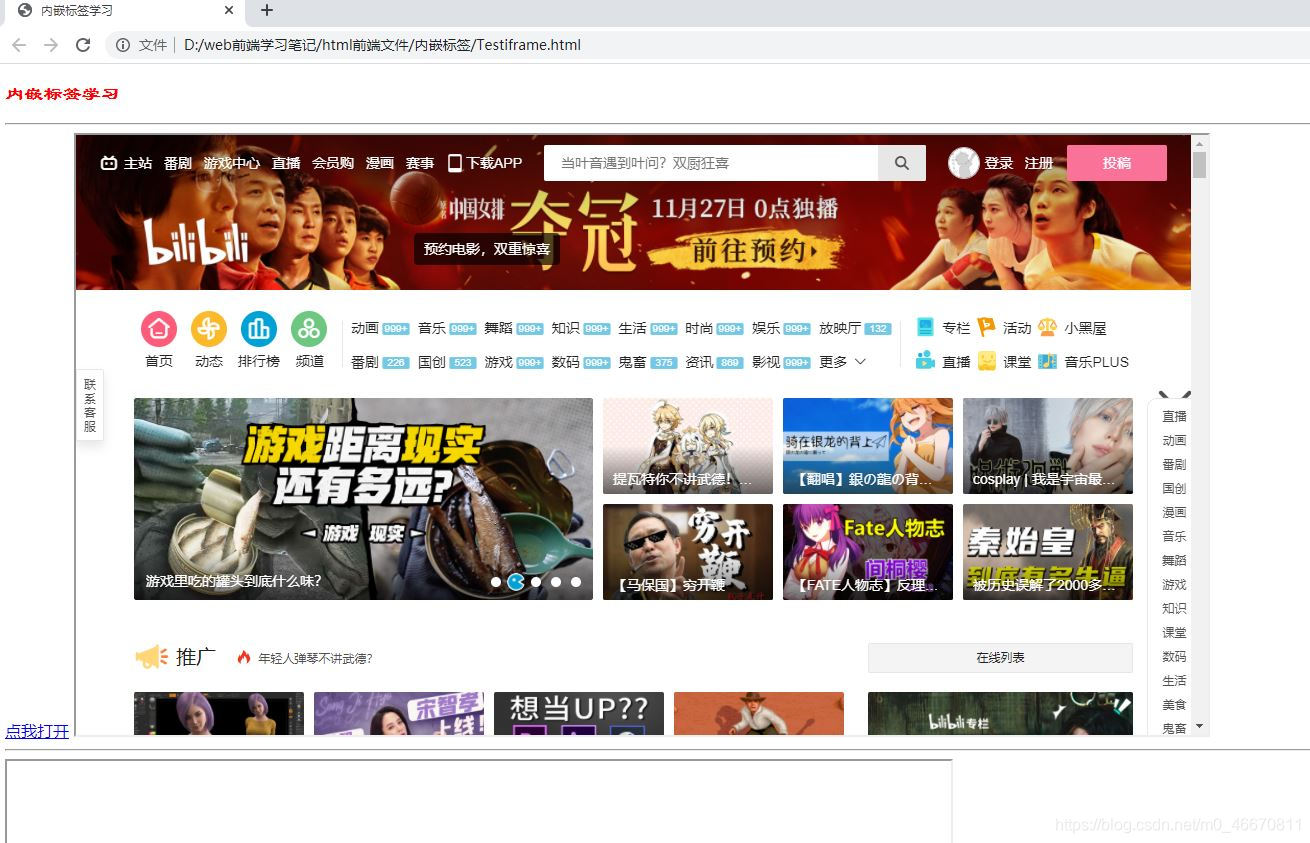Open a new browser tab with plus
This screenshot has width=1310, height=843.
(x=266, y=10)
